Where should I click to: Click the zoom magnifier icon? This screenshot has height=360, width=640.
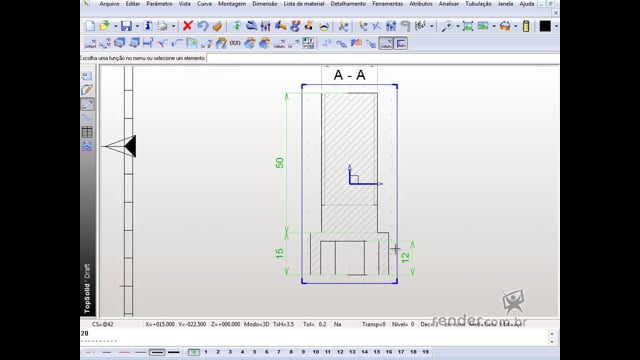click(x=447, y=26)
